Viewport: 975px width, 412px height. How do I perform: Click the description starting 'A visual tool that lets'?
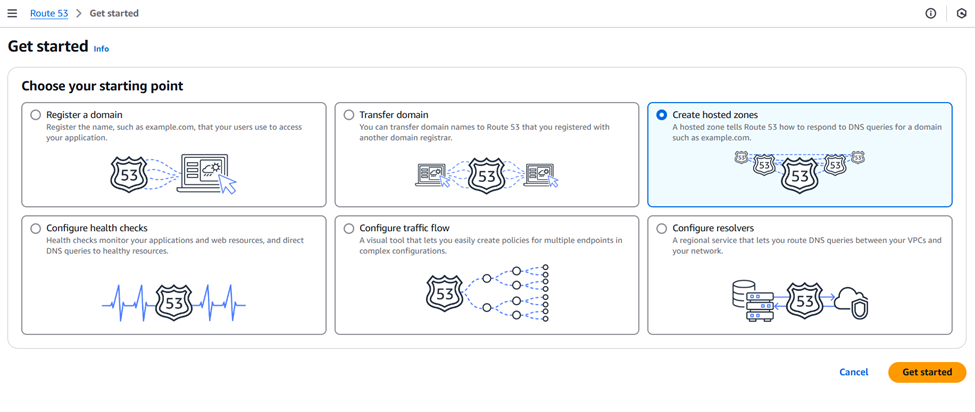click(x=491, y=245)
